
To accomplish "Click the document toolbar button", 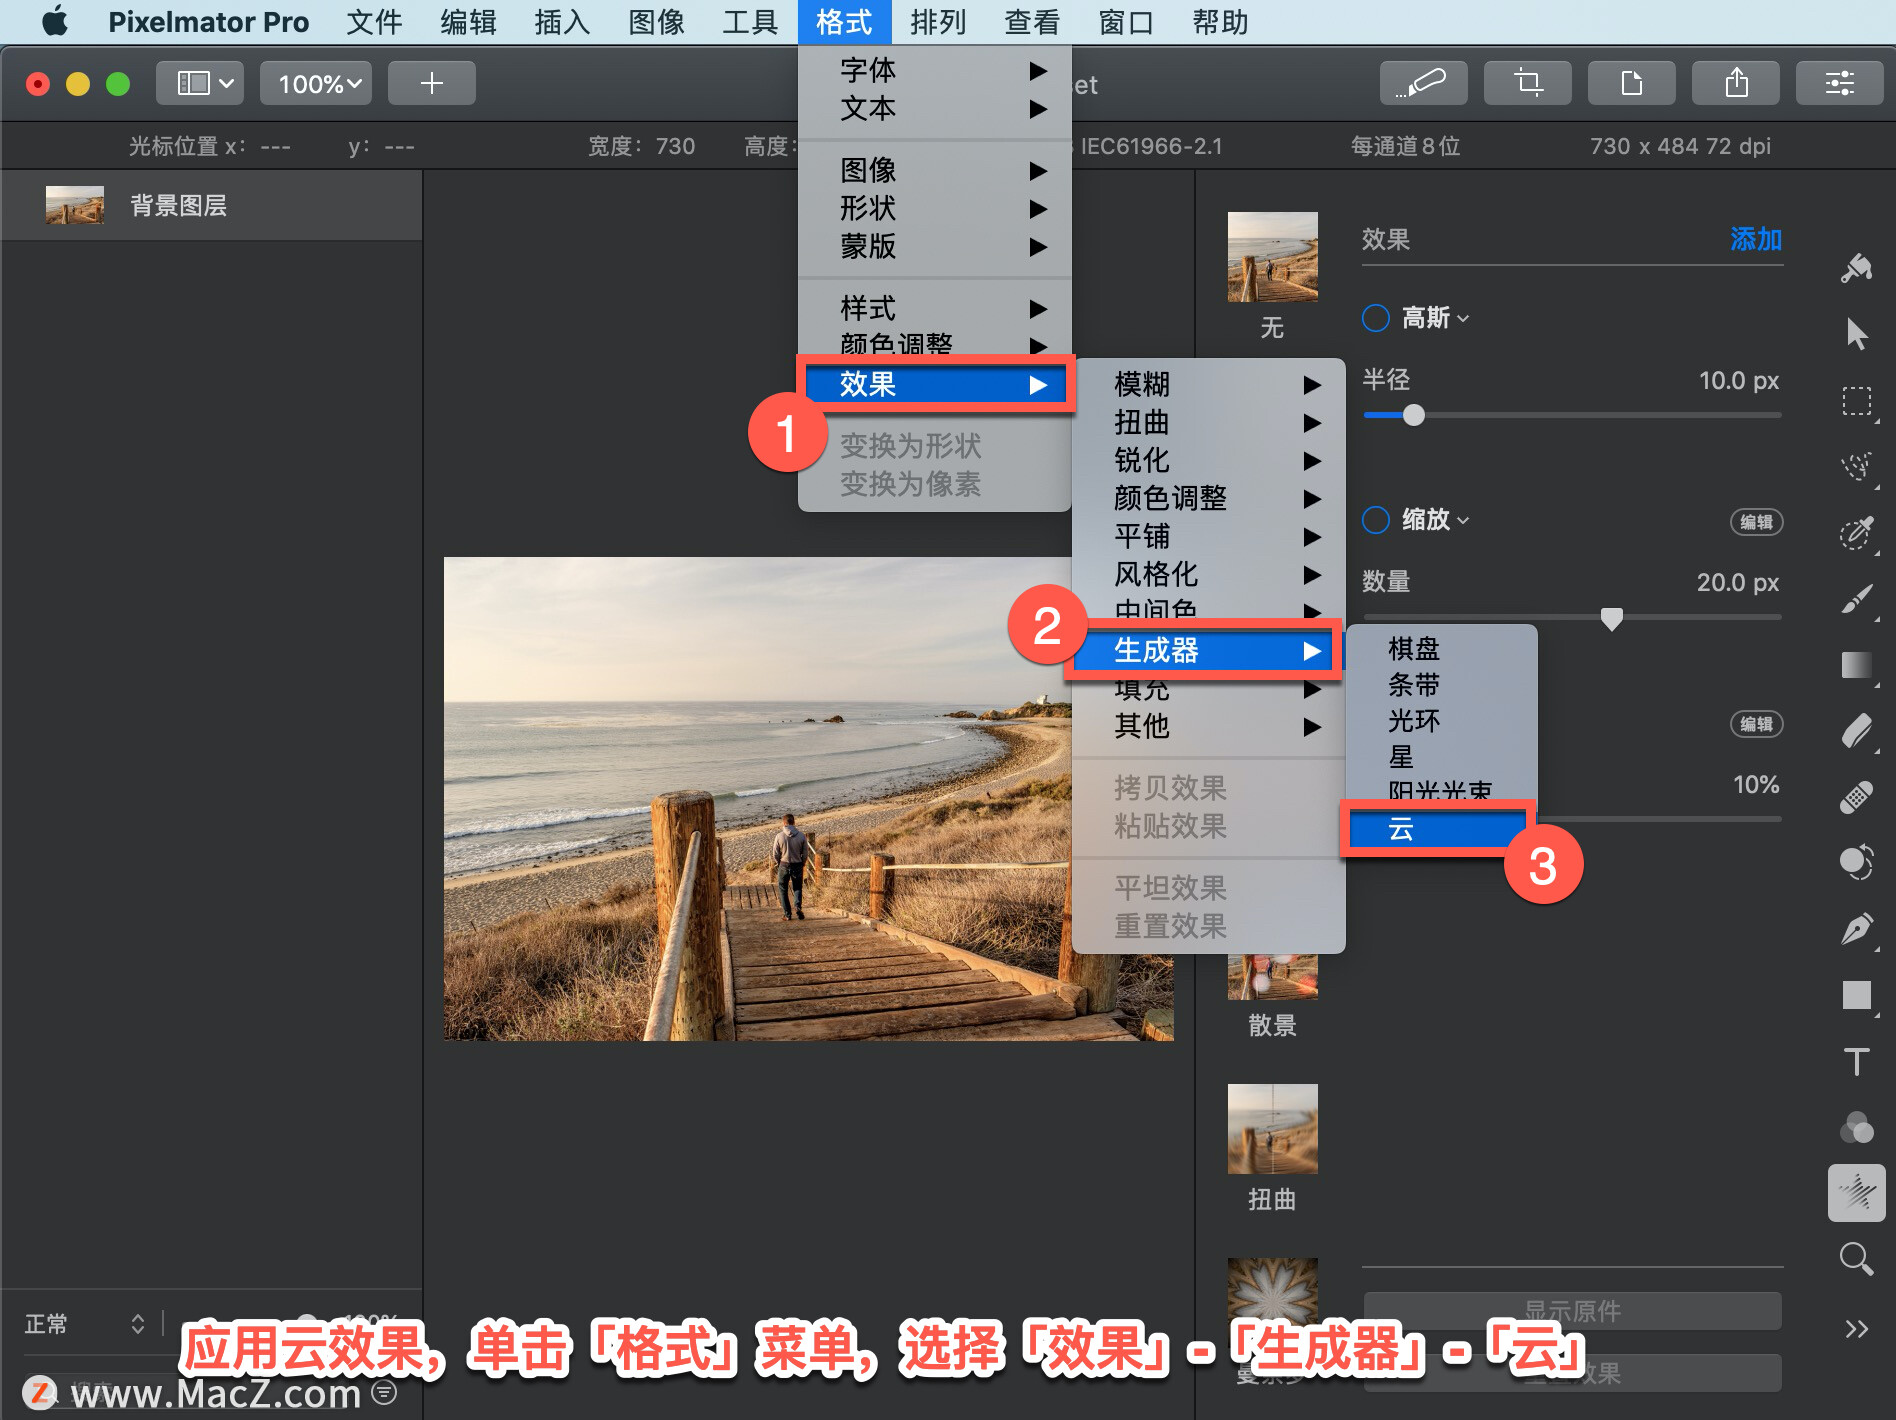I will 1631,83.
